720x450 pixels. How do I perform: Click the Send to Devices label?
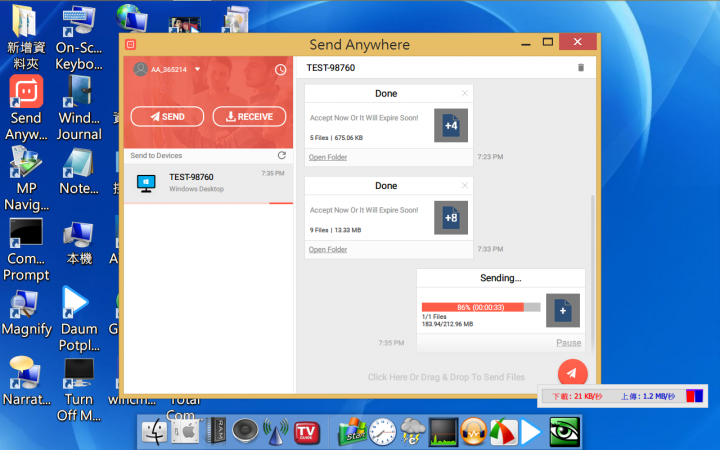click(x=156, y=155)
